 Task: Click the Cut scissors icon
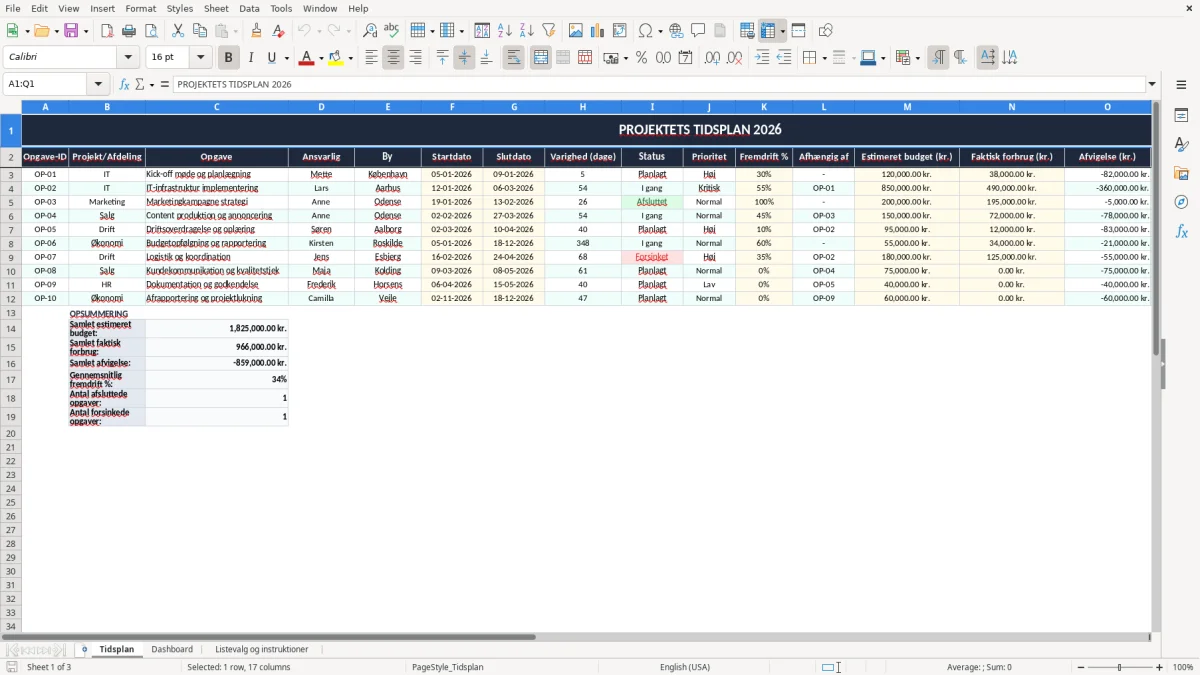point(178,31)
